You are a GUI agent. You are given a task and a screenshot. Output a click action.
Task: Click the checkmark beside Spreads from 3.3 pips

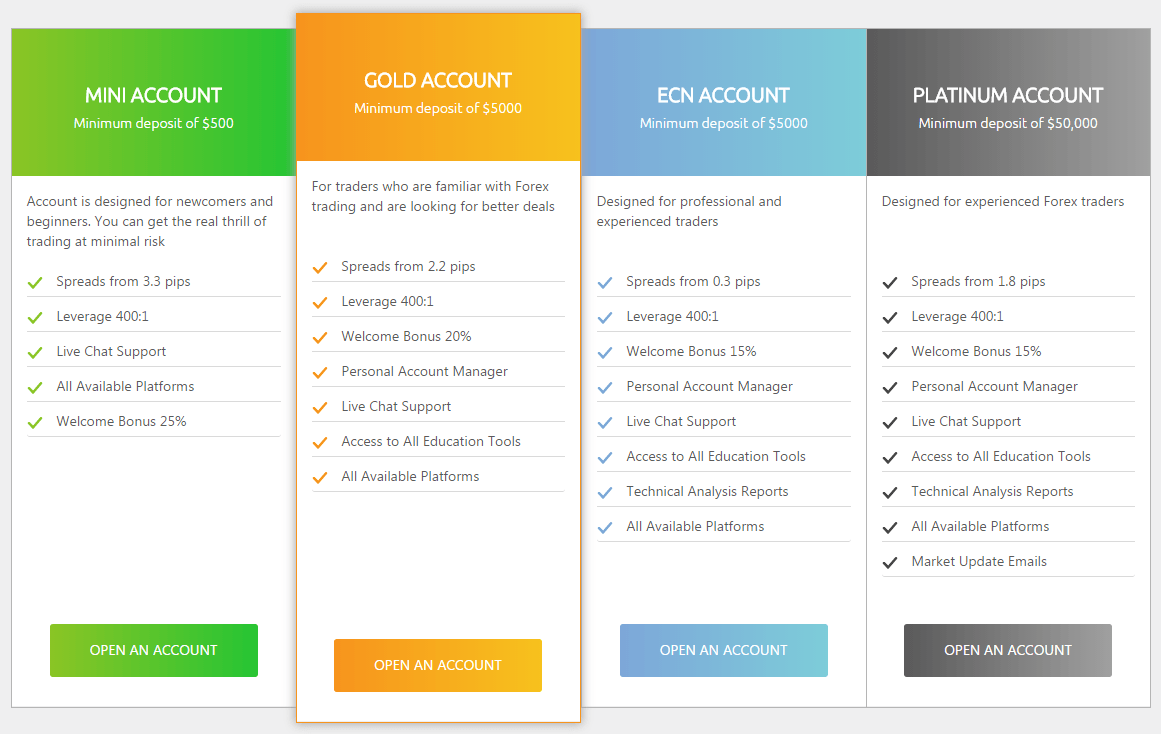[34, 281]
